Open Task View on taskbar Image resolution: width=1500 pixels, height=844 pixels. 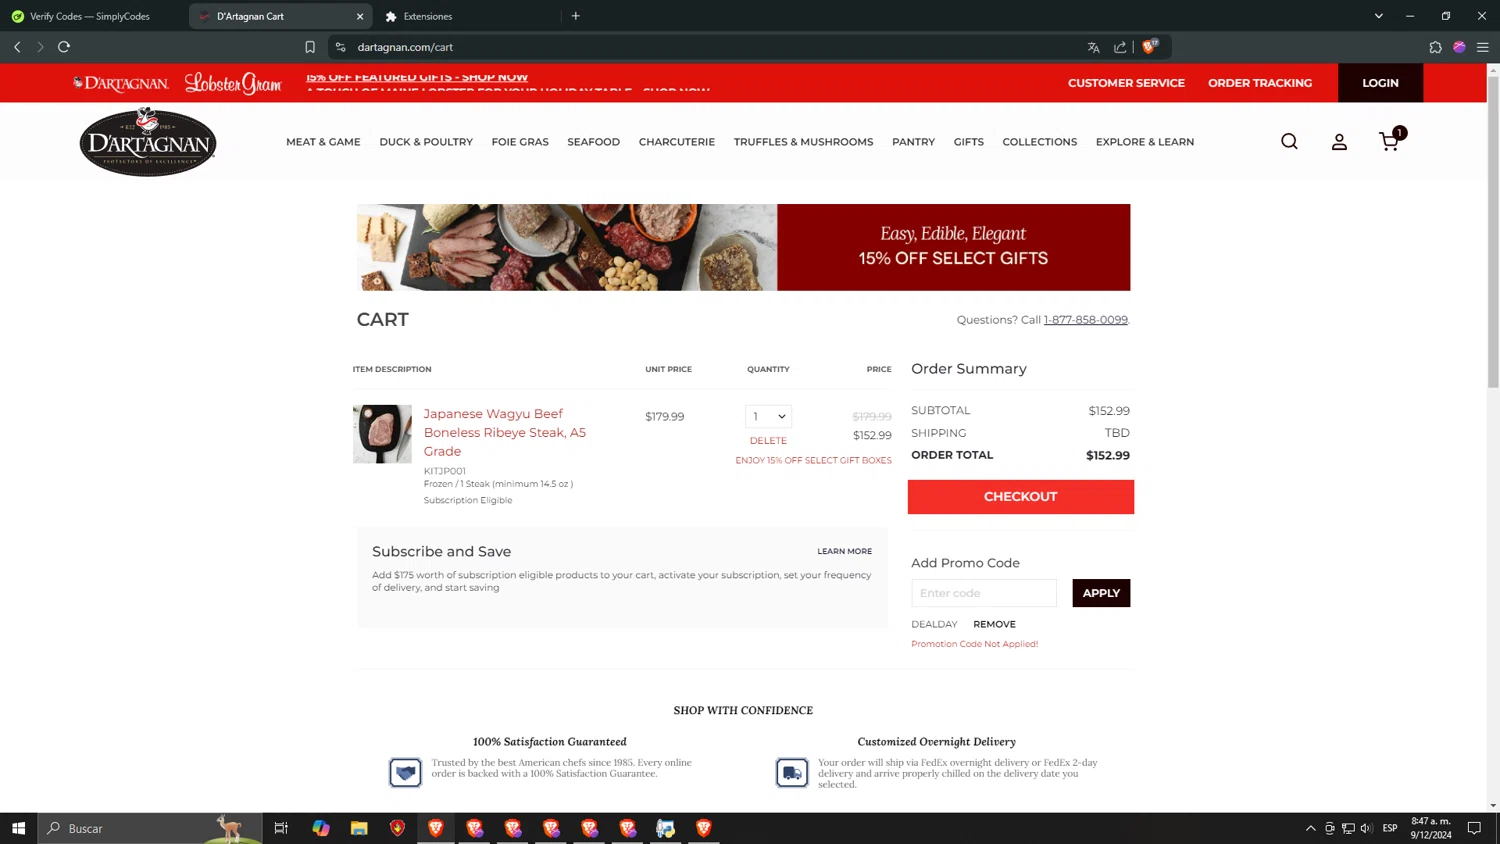click(281, 828)
